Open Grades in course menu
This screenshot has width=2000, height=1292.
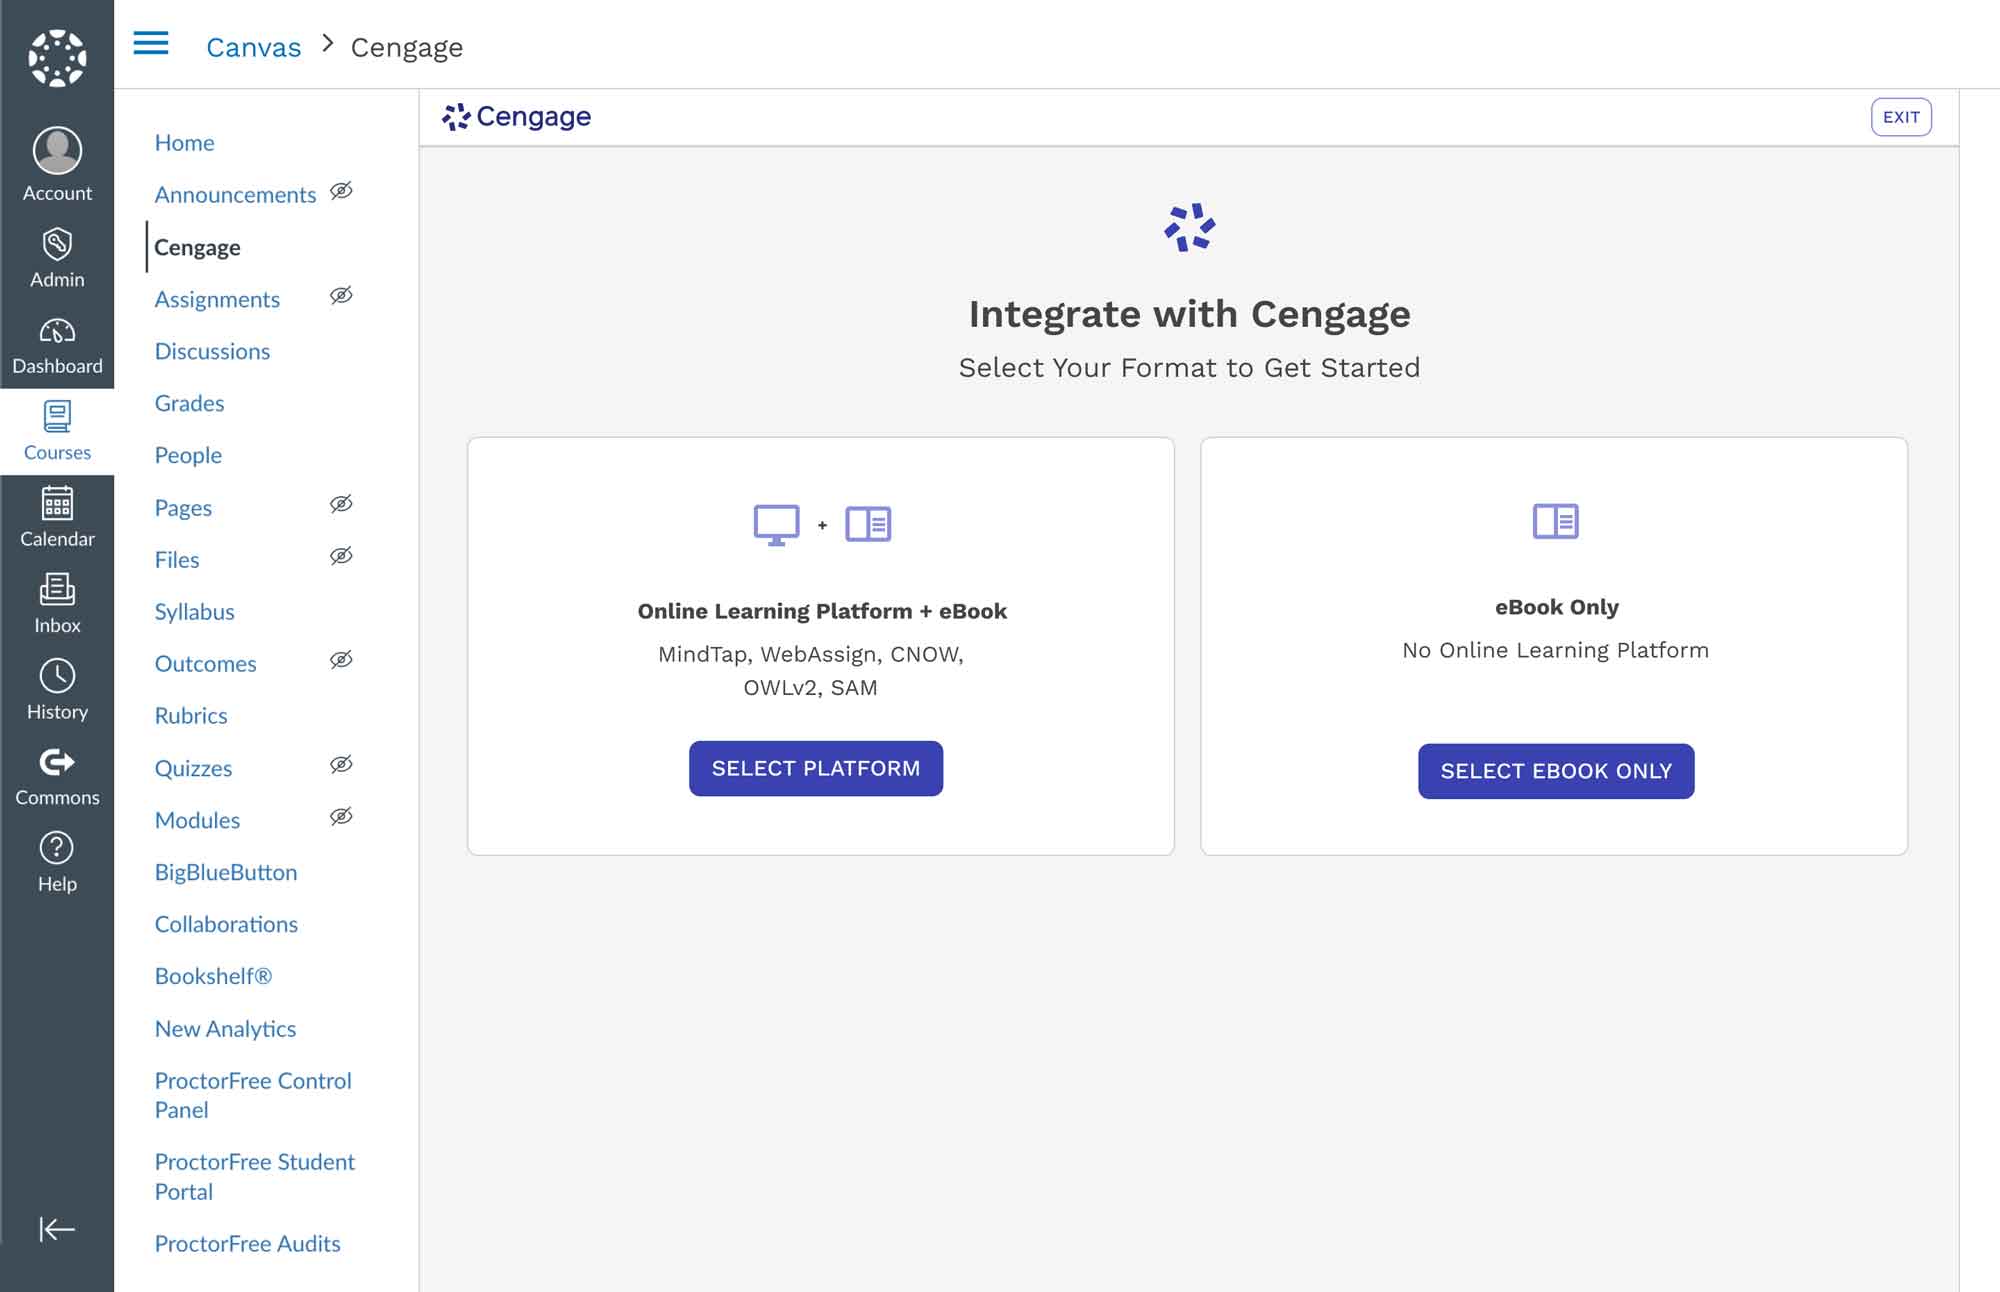189,403
